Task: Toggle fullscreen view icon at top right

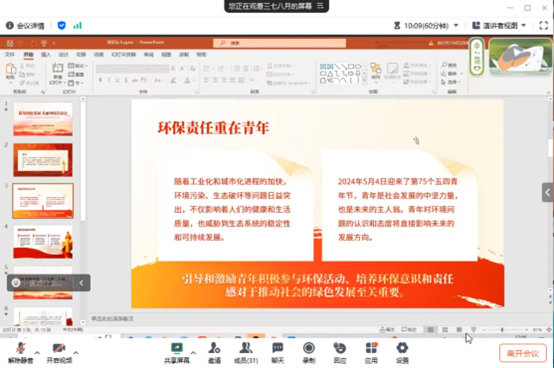Action: click(x=543, y=25)
